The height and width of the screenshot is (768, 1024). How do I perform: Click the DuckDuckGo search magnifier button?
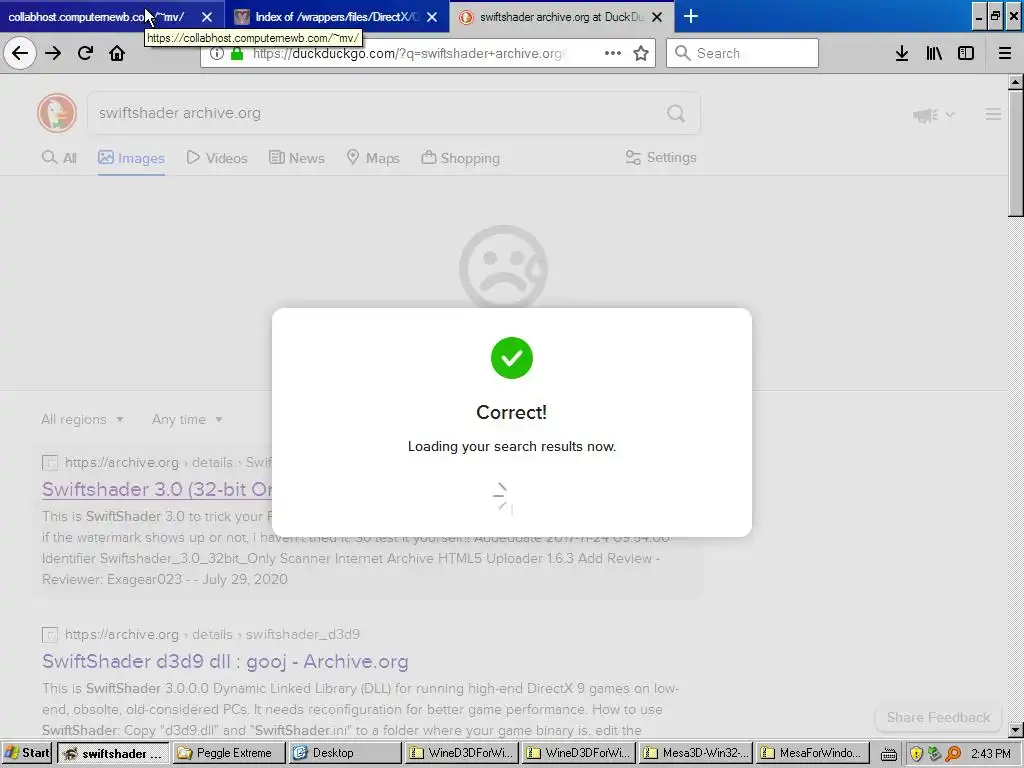[676, 114]
